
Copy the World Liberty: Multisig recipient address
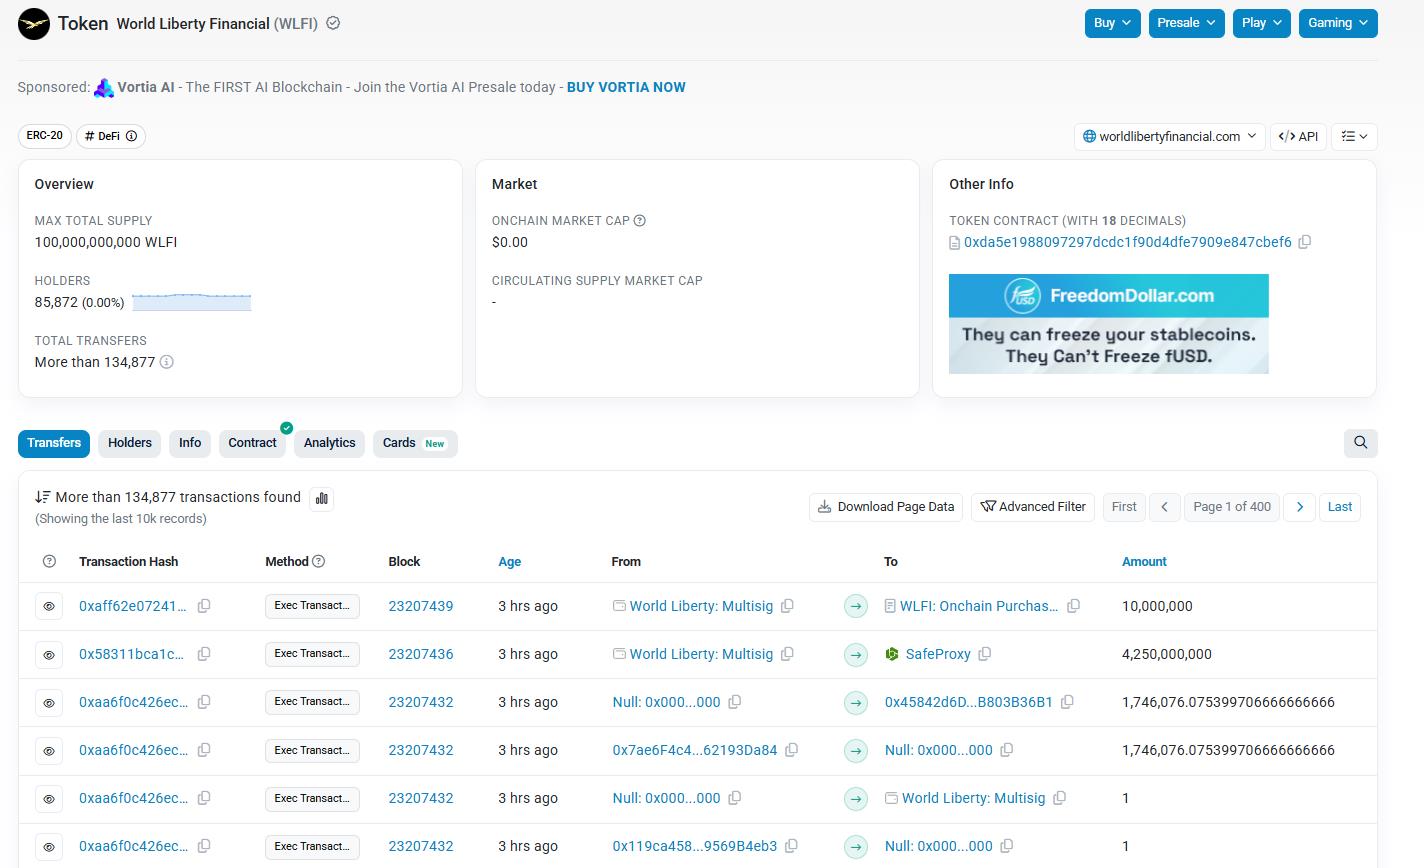point(1060,798)
